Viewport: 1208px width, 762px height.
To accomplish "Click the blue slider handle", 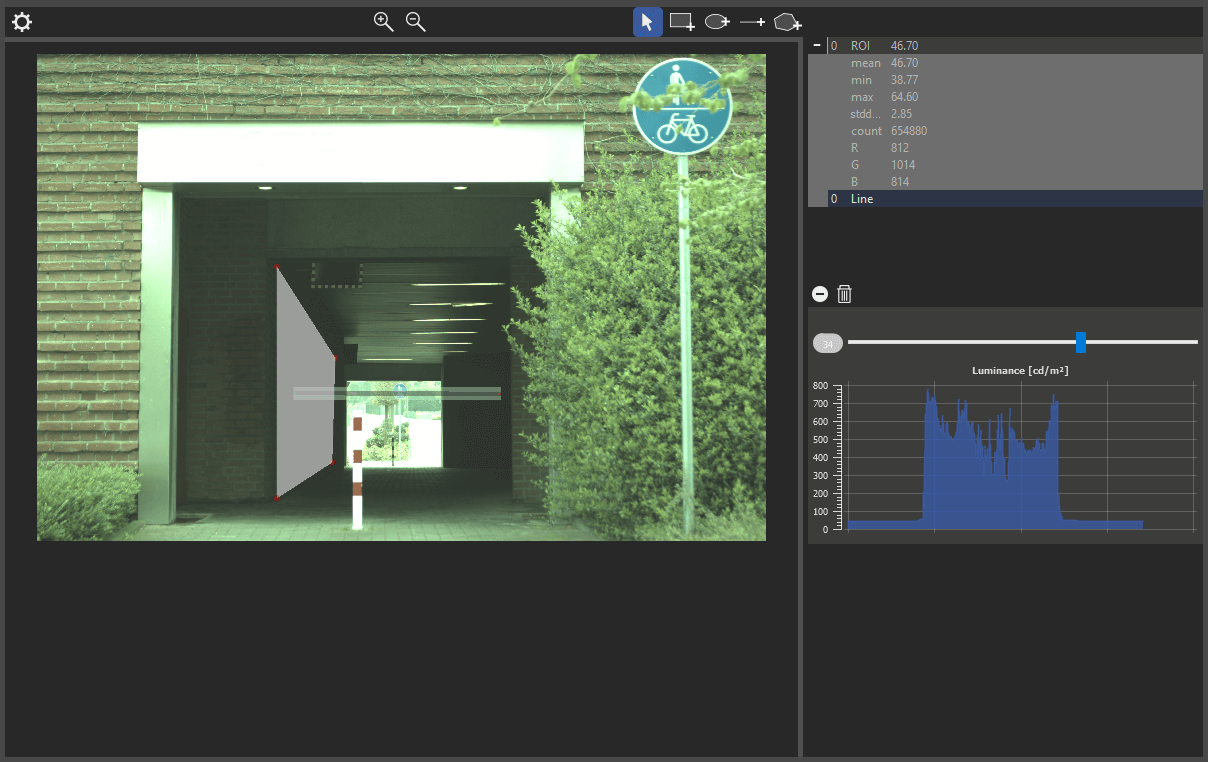I will click(x=1081, y=342).
